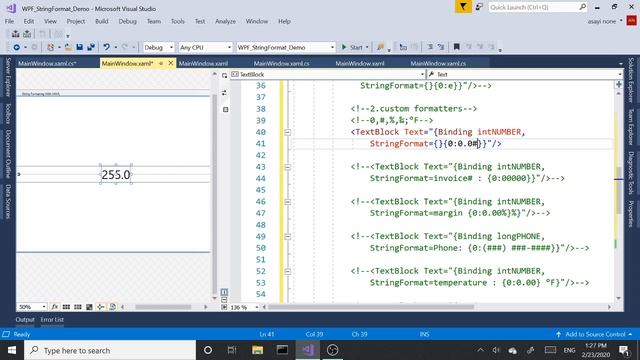This screenshot has width=640, height=360.
Task: Toggle the artboard background in designer
Action: [89, 307]
